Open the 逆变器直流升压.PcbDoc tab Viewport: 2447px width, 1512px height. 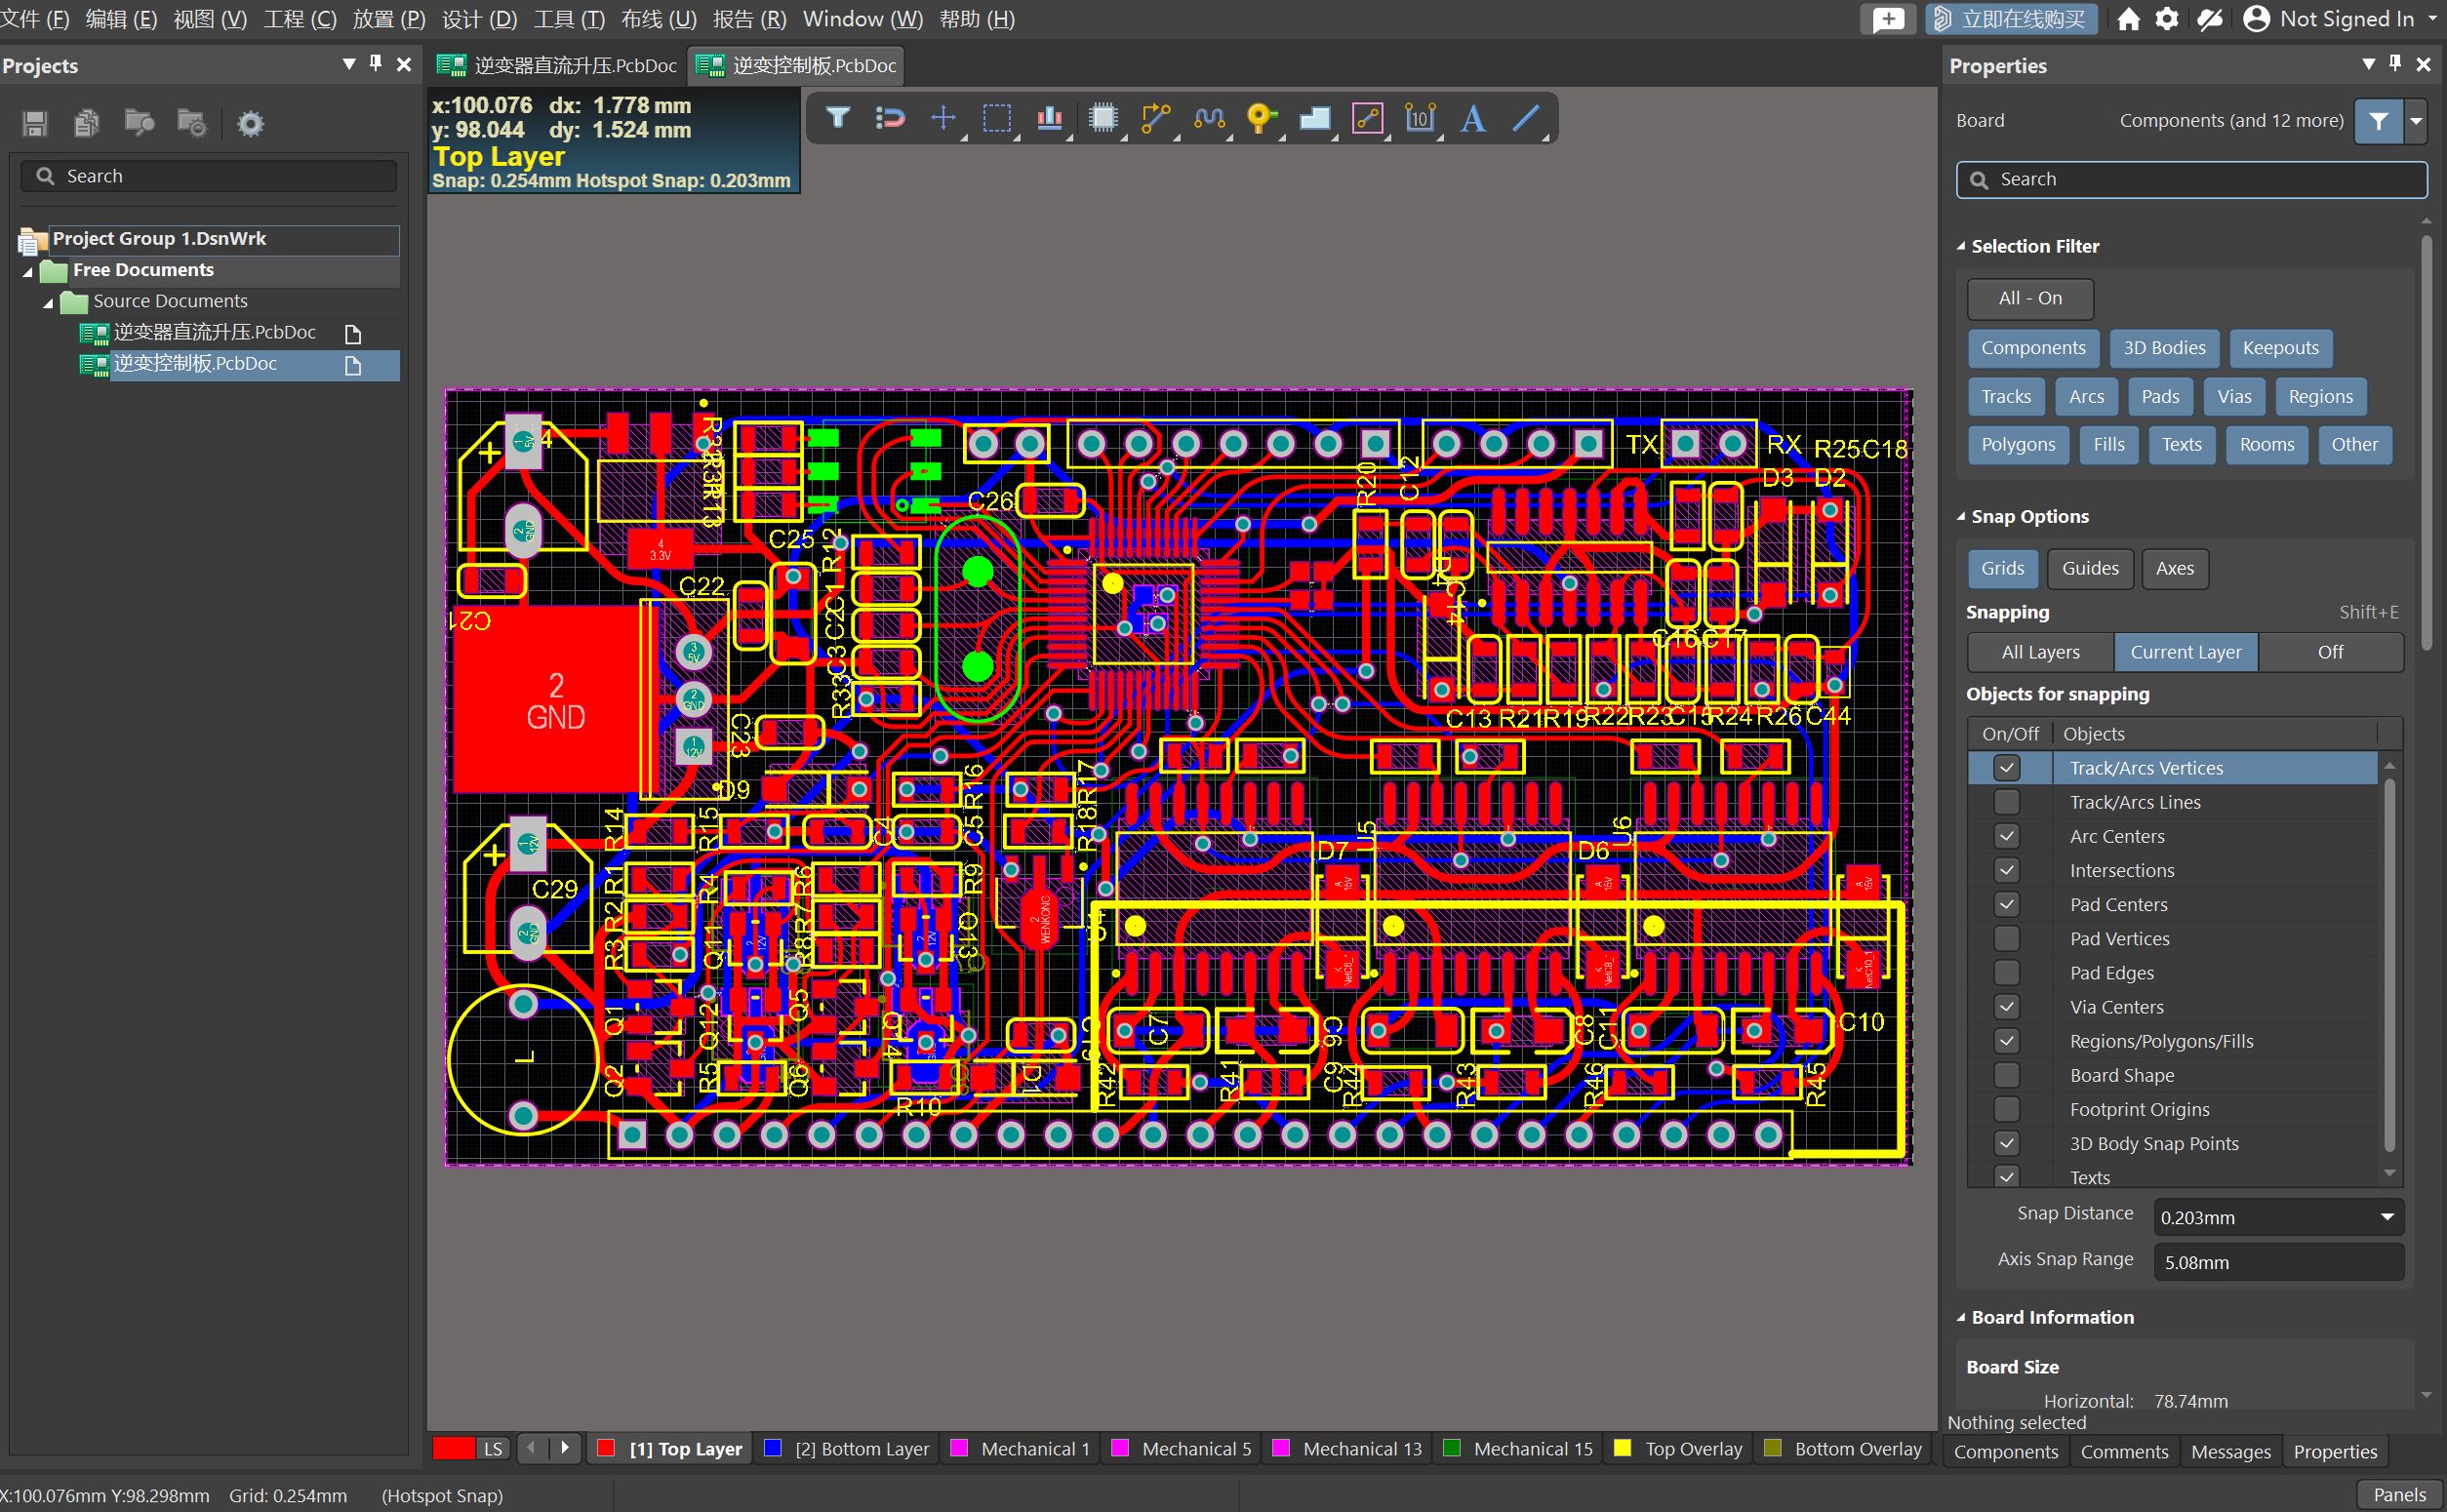pos(559,66)
